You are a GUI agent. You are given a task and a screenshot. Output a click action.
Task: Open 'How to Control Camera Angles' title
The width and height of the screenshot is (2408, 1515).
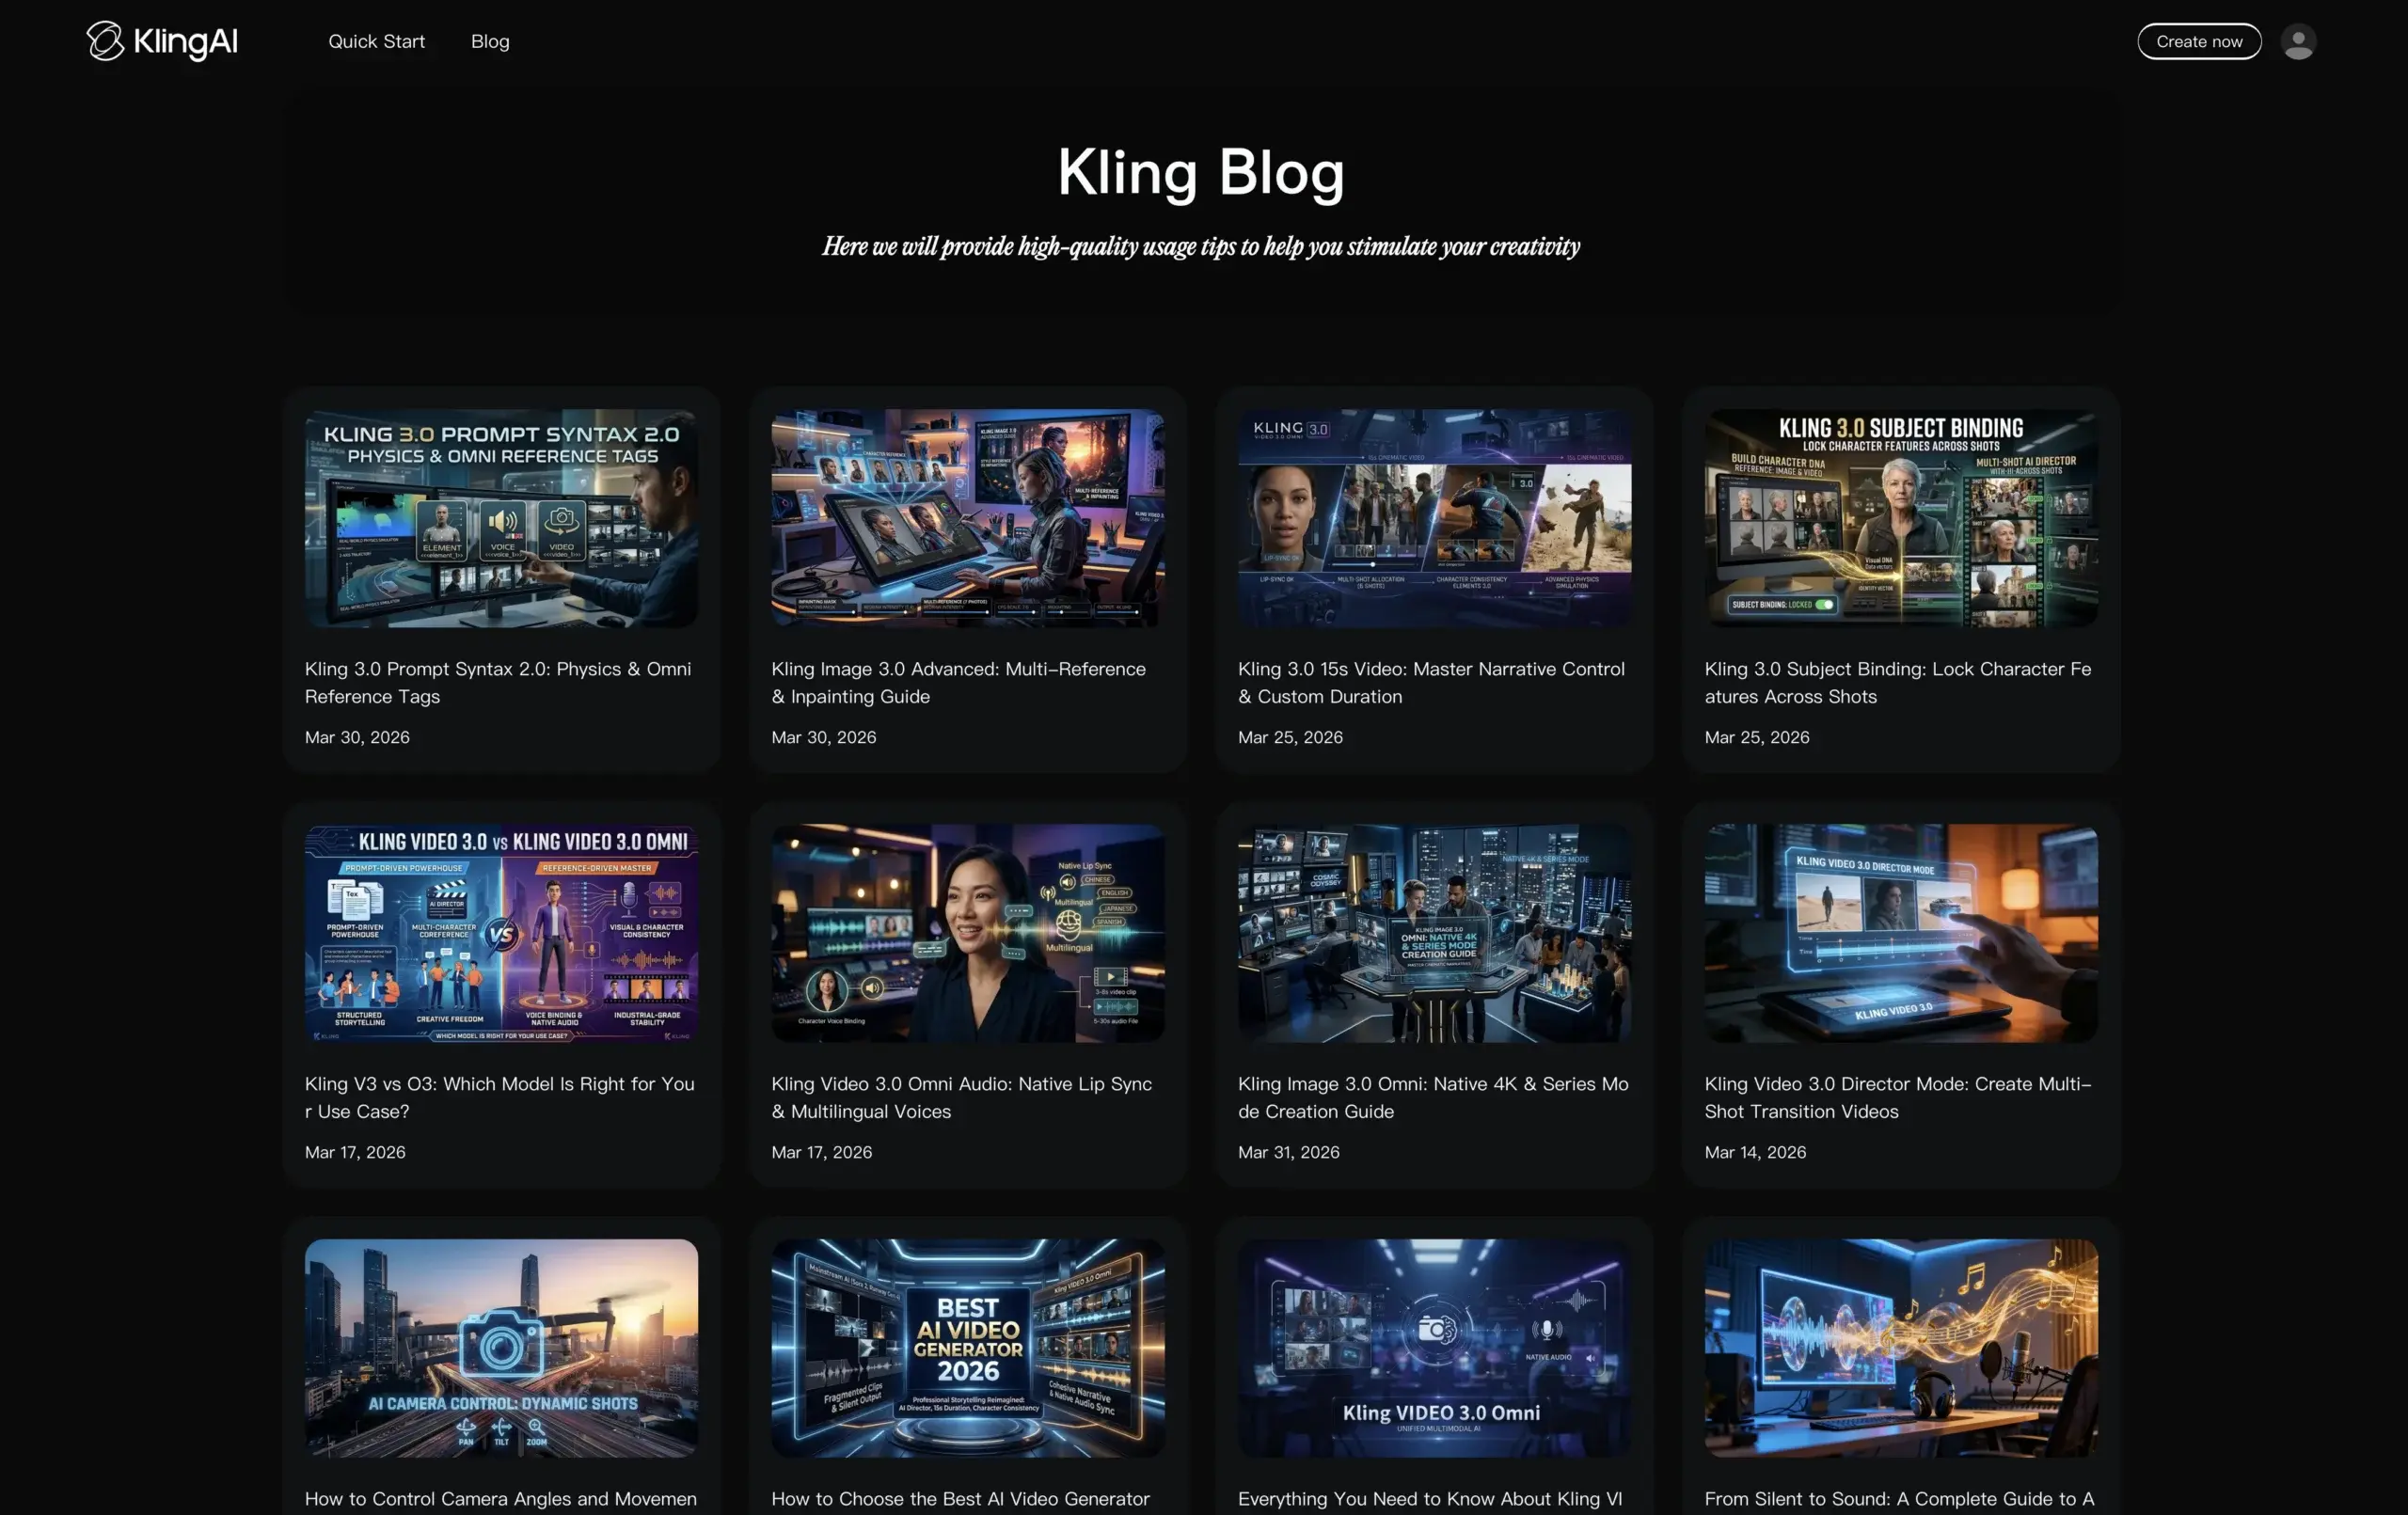click(x=500, y=1498)
